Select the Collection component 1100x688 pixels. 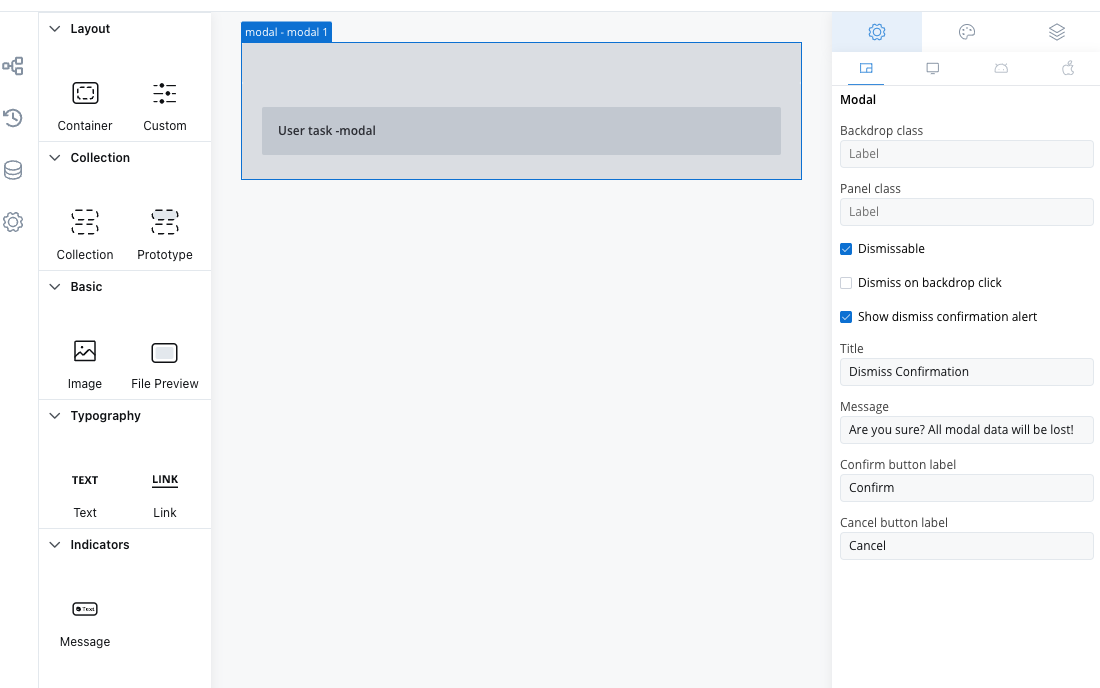coord(85,235)
